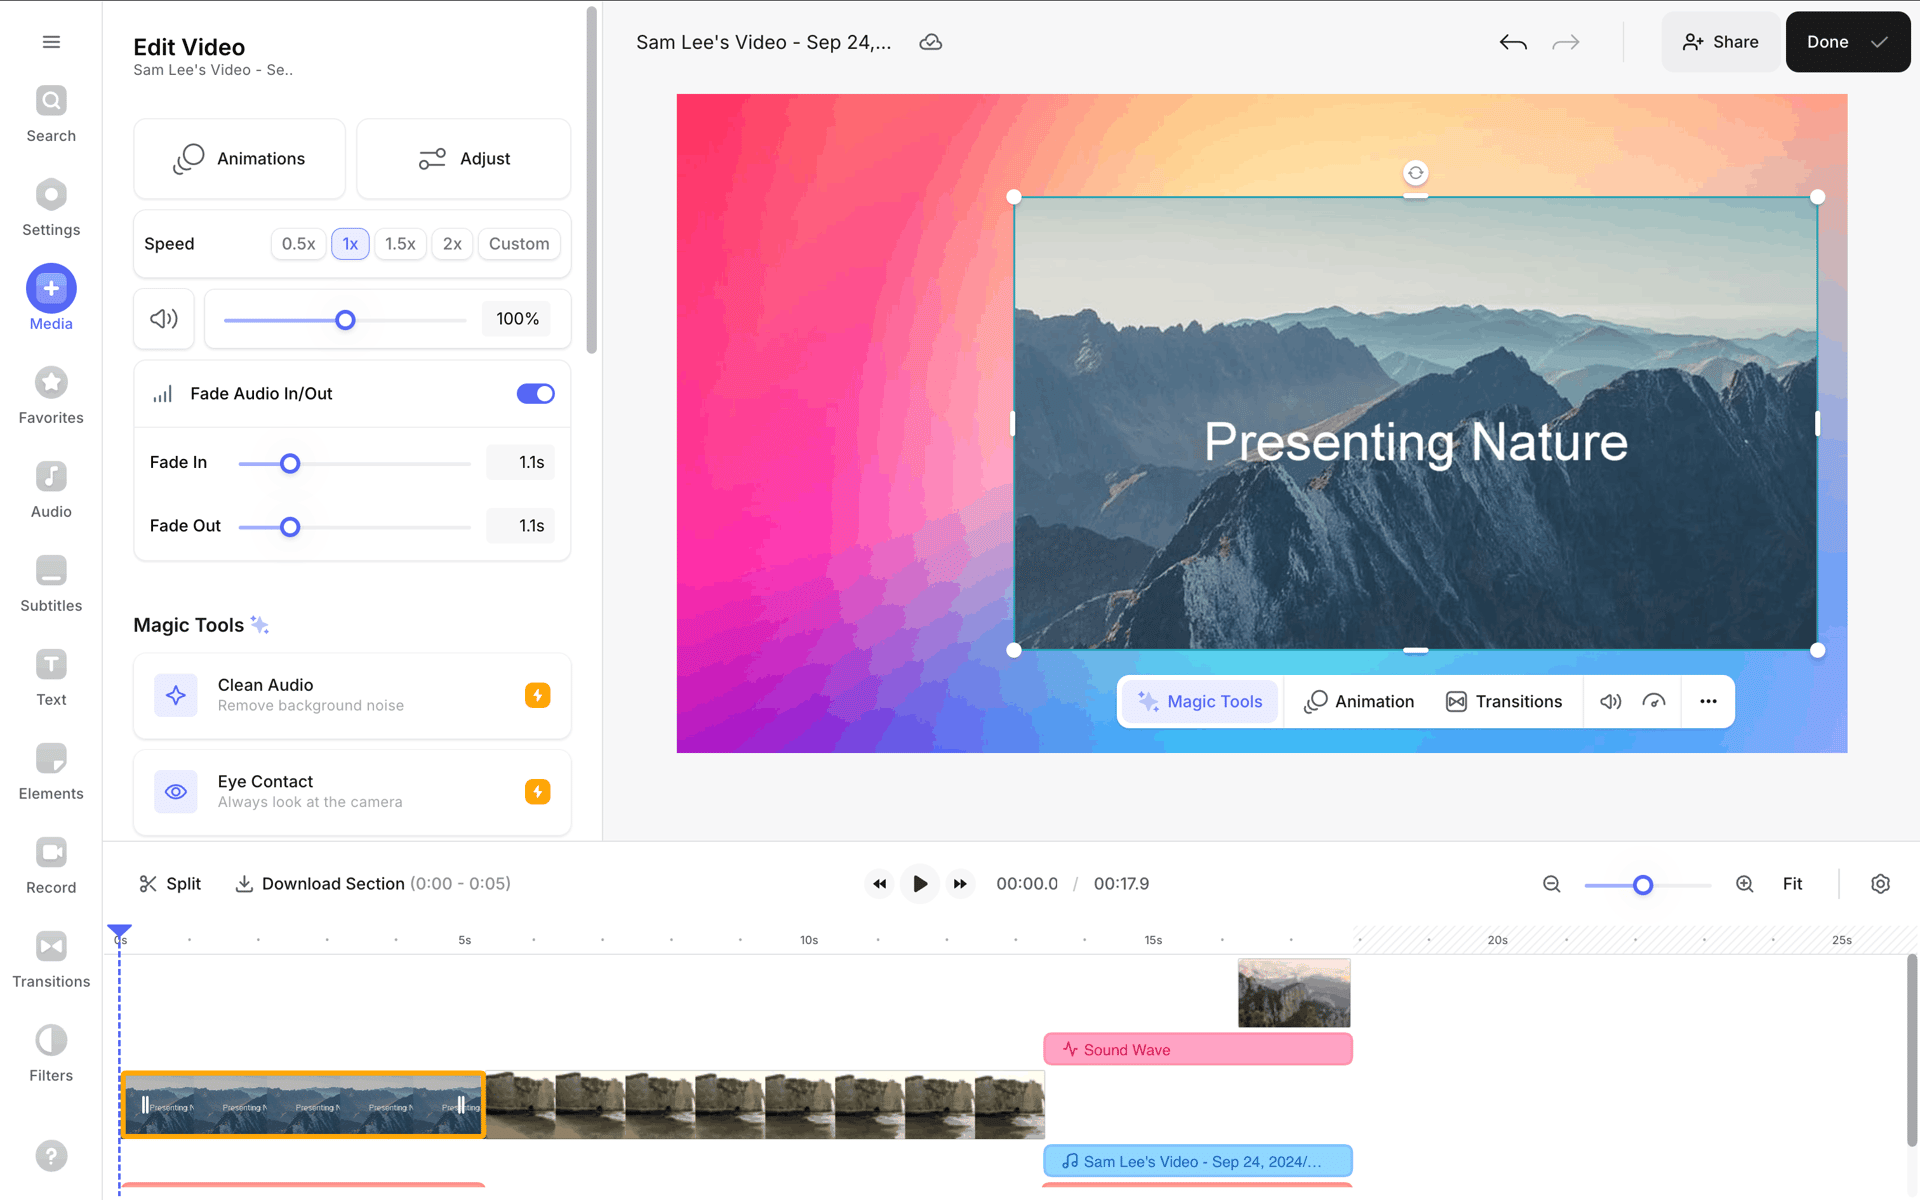The width and height of the screenshot is (1920, 1200).
Task: Select the Sam Lee's Video audio clip
Action: pos(1198,1162)
